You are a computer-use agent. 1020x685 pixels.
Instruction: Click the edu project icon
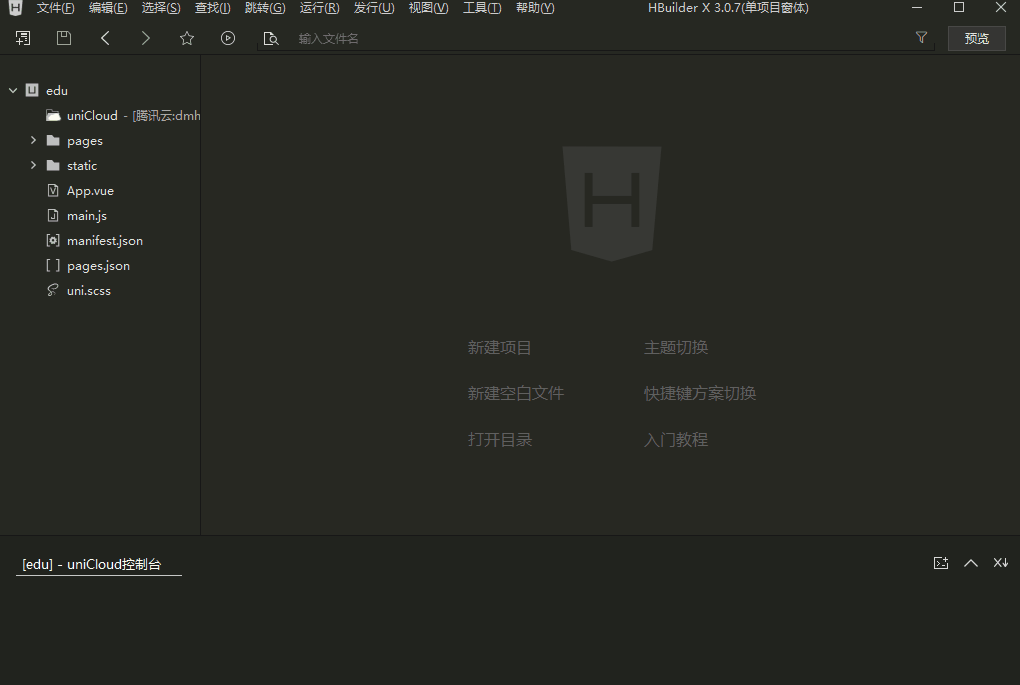(32, 90)
